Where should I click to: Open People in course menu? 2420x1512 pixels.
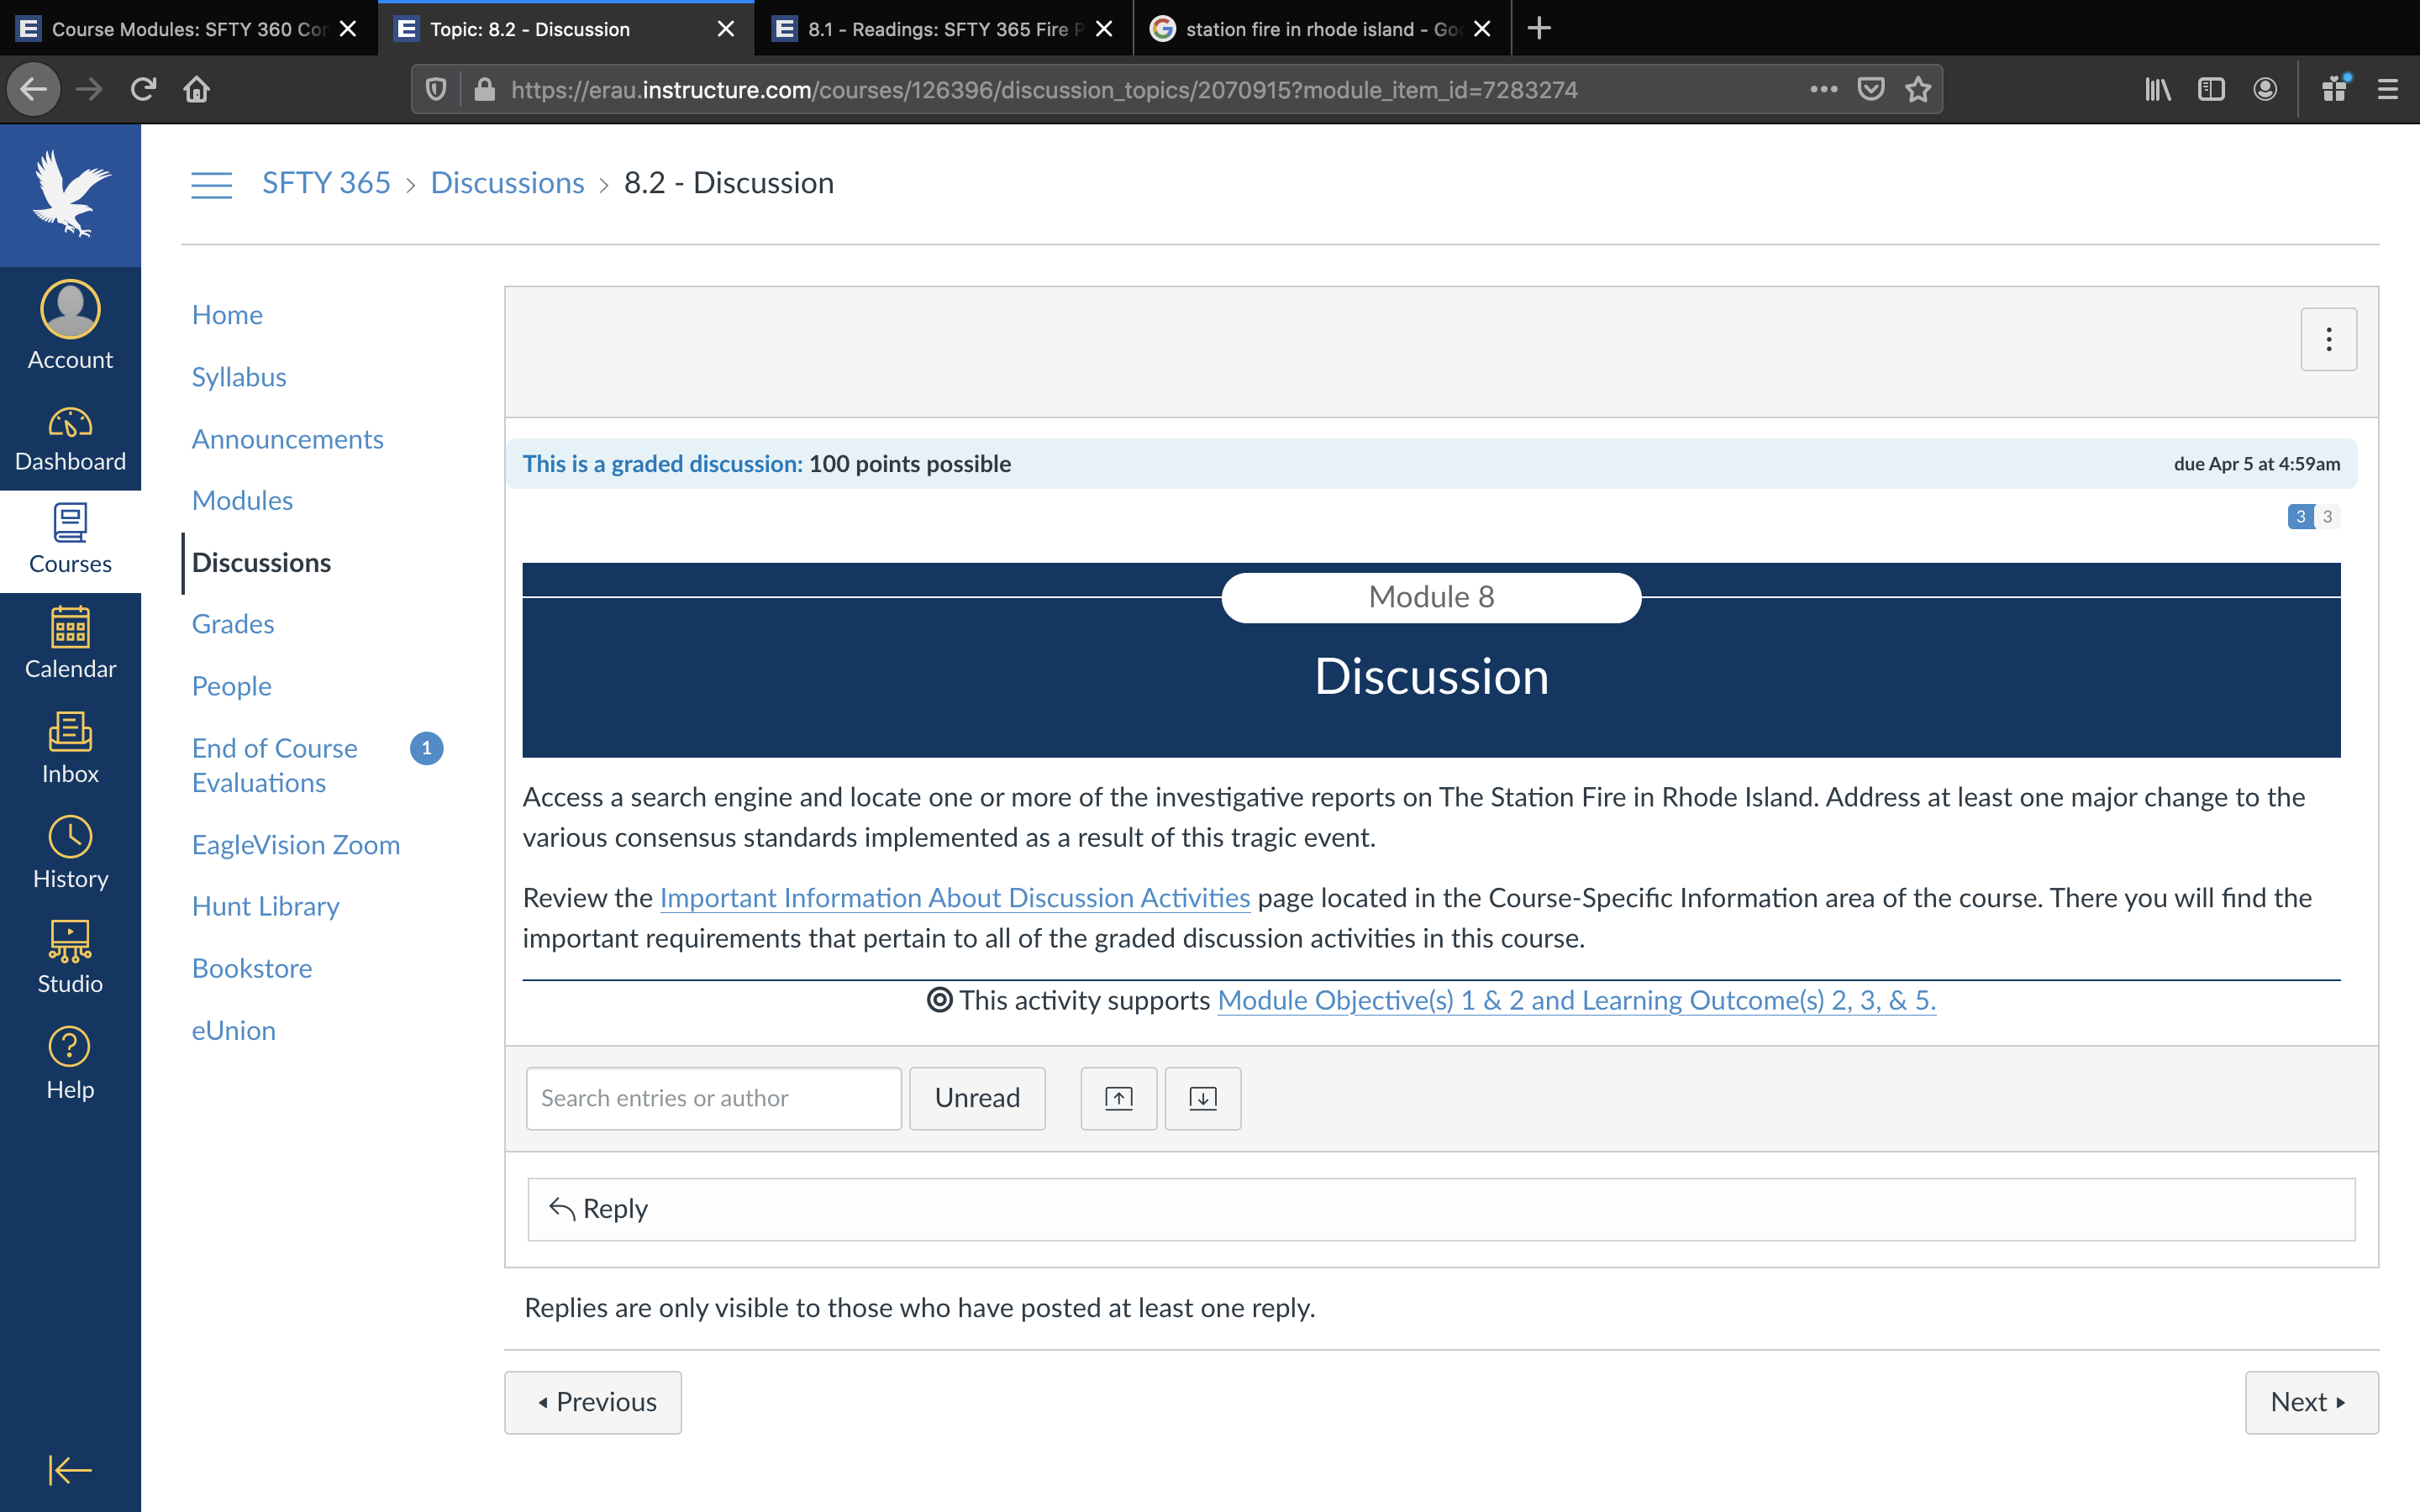(232, 686)
